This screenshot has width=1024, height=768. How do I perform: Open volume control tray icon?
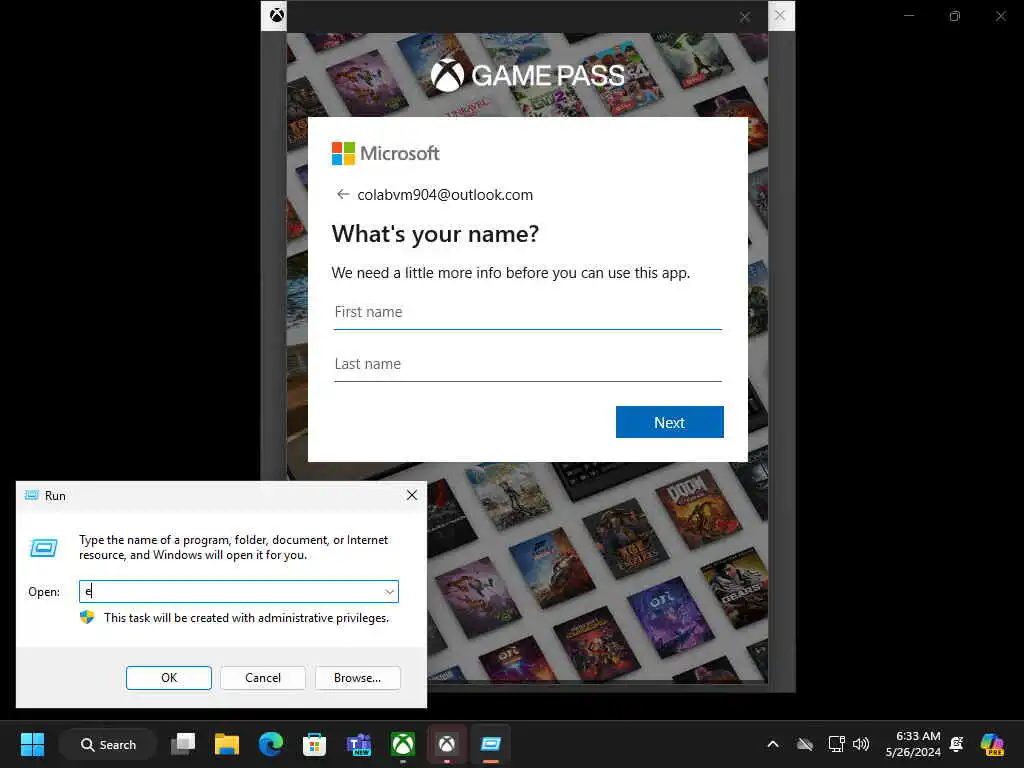pyautogui.click(x=861, y=744)
